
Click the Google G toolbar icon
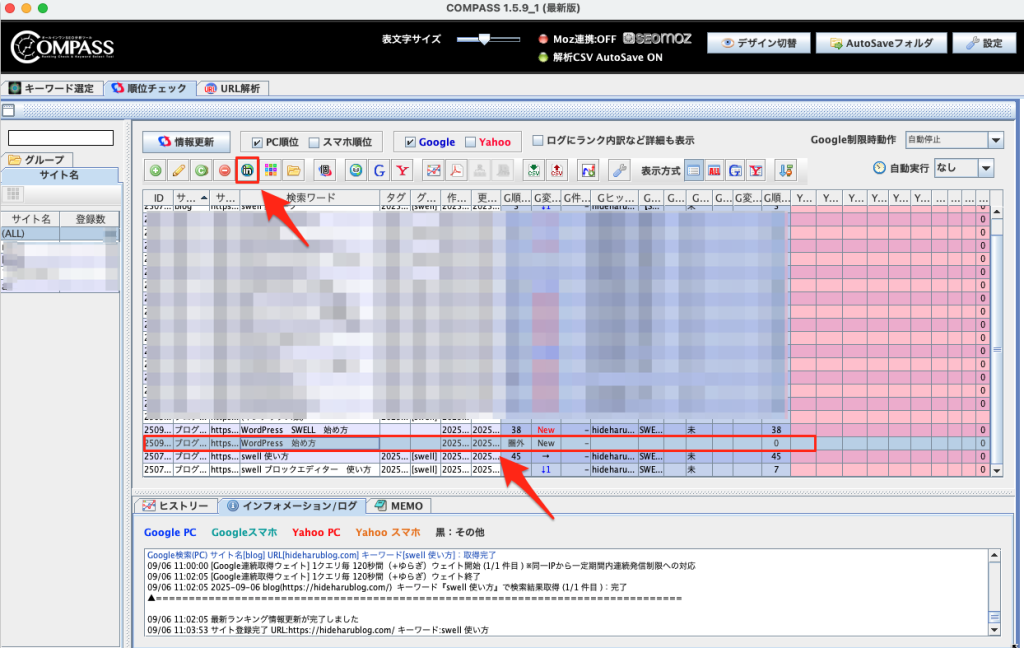[379, 170]
